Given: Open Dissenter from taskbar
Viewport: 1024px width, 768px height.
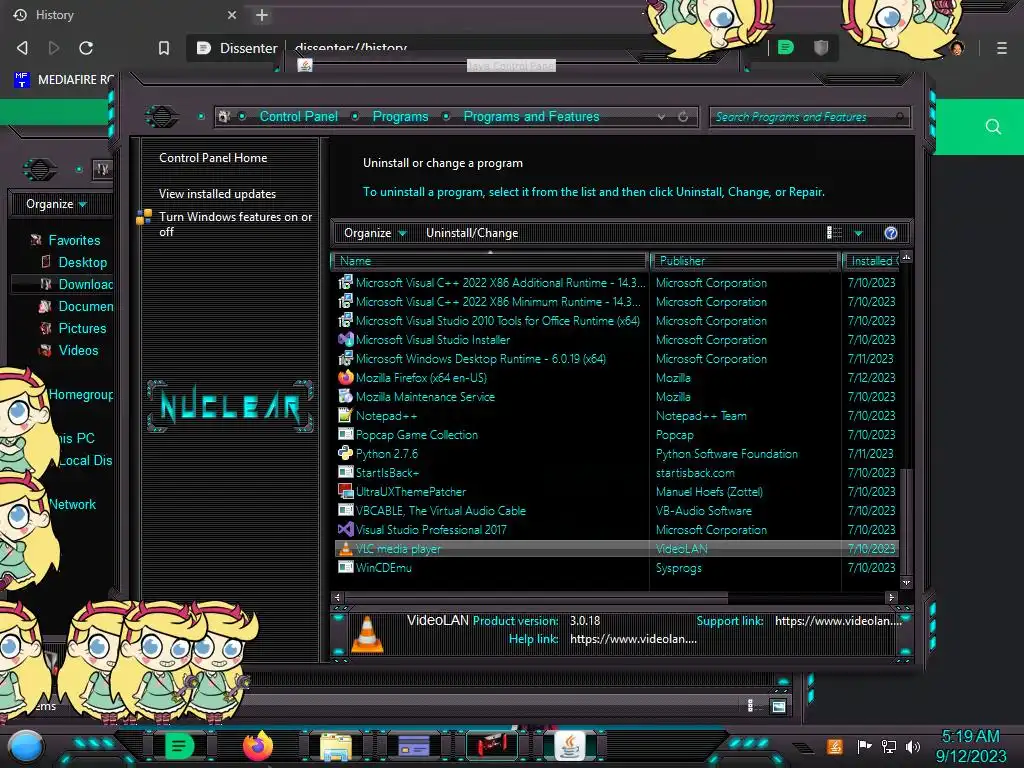Looking at the screenshot, I should tap(179, 746).
